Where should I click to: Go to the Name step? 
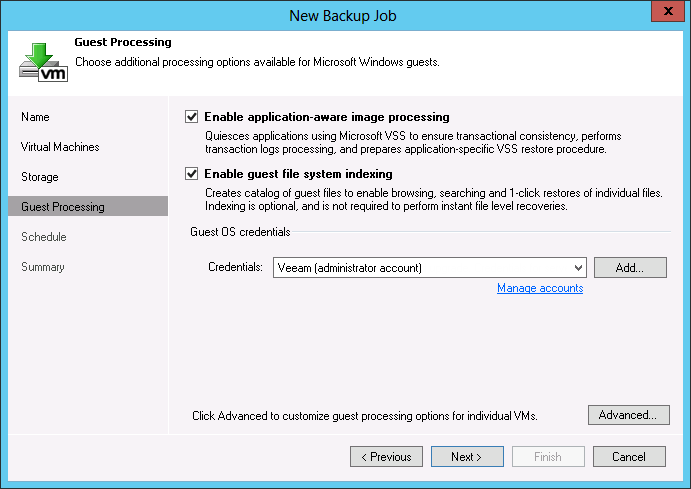(35, 117)
